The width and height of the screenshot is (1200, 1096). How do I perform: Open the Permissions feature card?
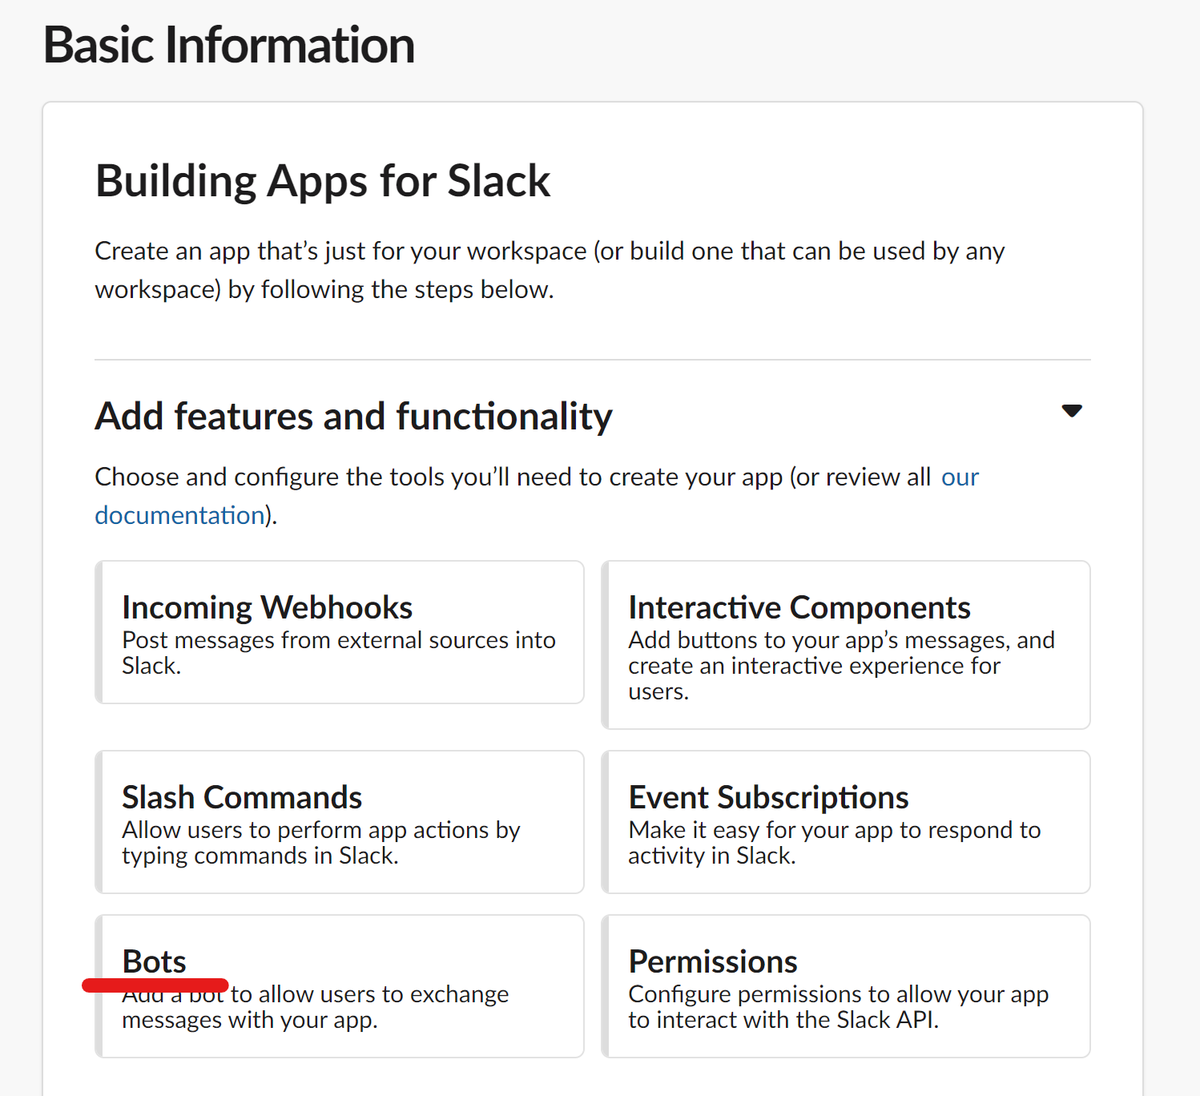846,986
